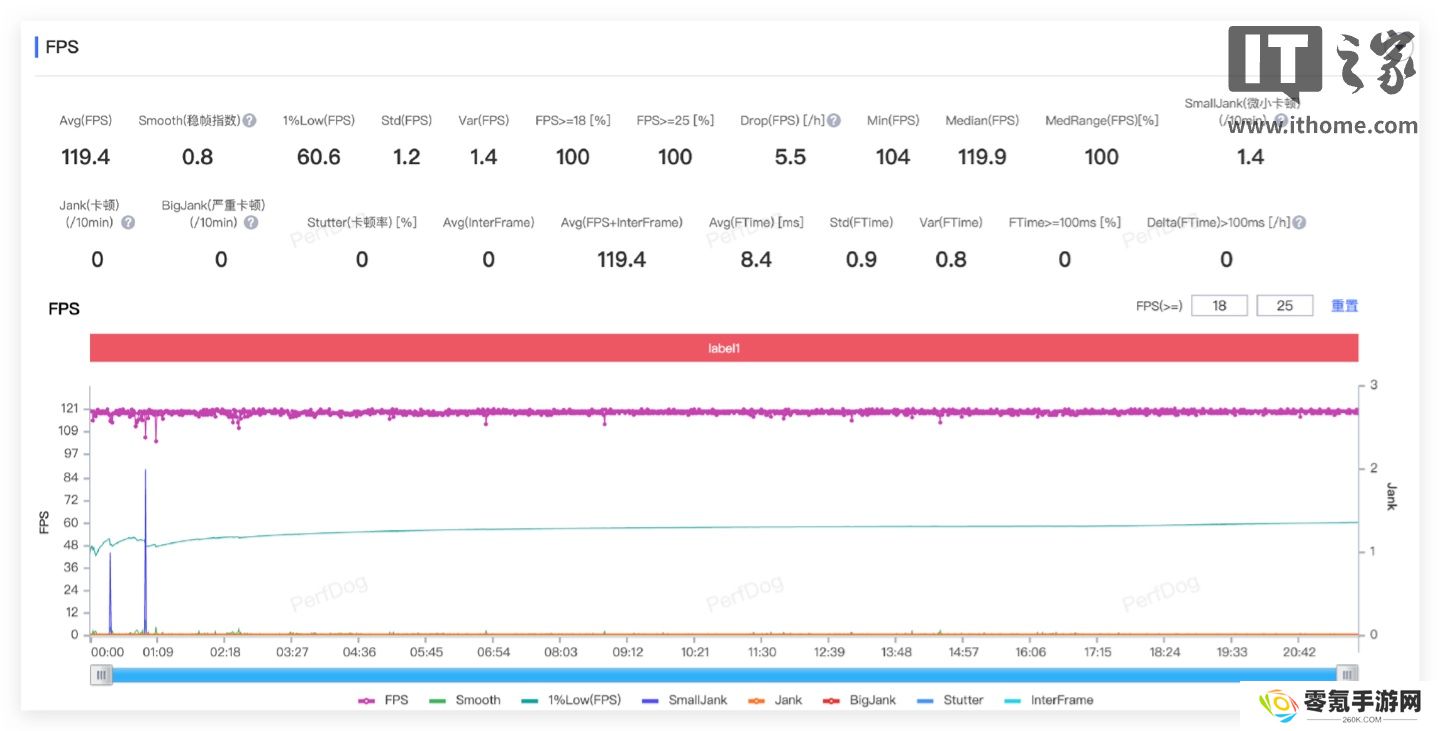This screenshot has height=731, width=1440.
Task: Click the Smooth value 0.8
Action: [197, 157]
